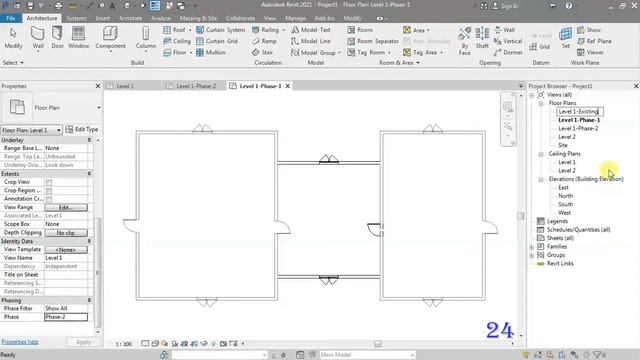The width and height of the screenshot is (640, 360).
Task: Expand the Select panel dropdown
Action: point(13,63)
